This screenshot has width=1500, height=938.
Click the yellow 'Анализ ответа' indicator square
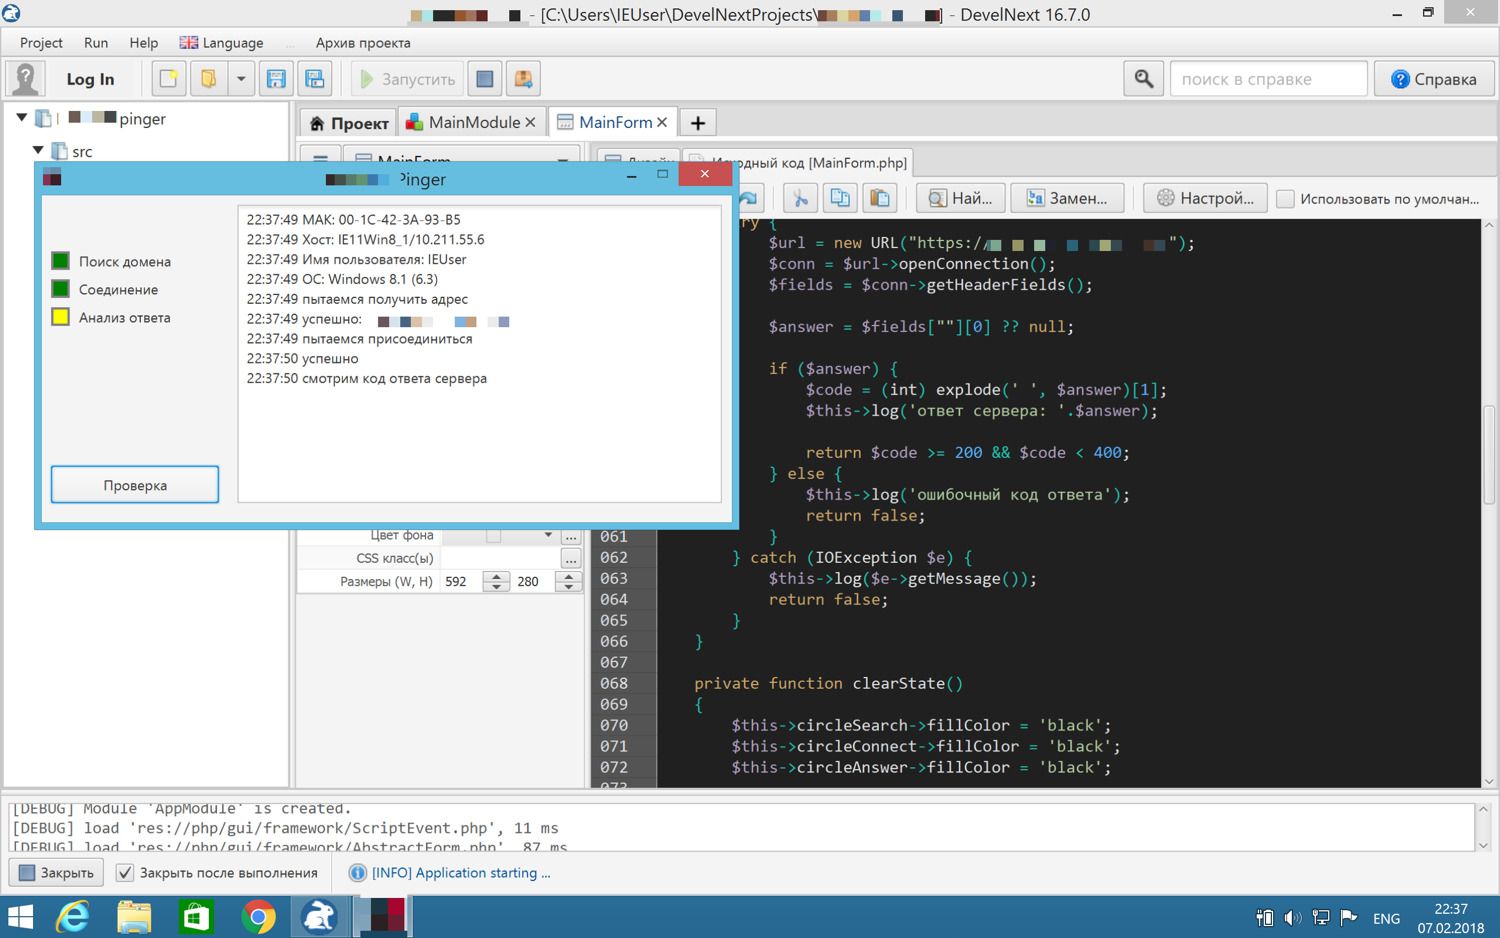pyautogui.click(x=60, y=317)
